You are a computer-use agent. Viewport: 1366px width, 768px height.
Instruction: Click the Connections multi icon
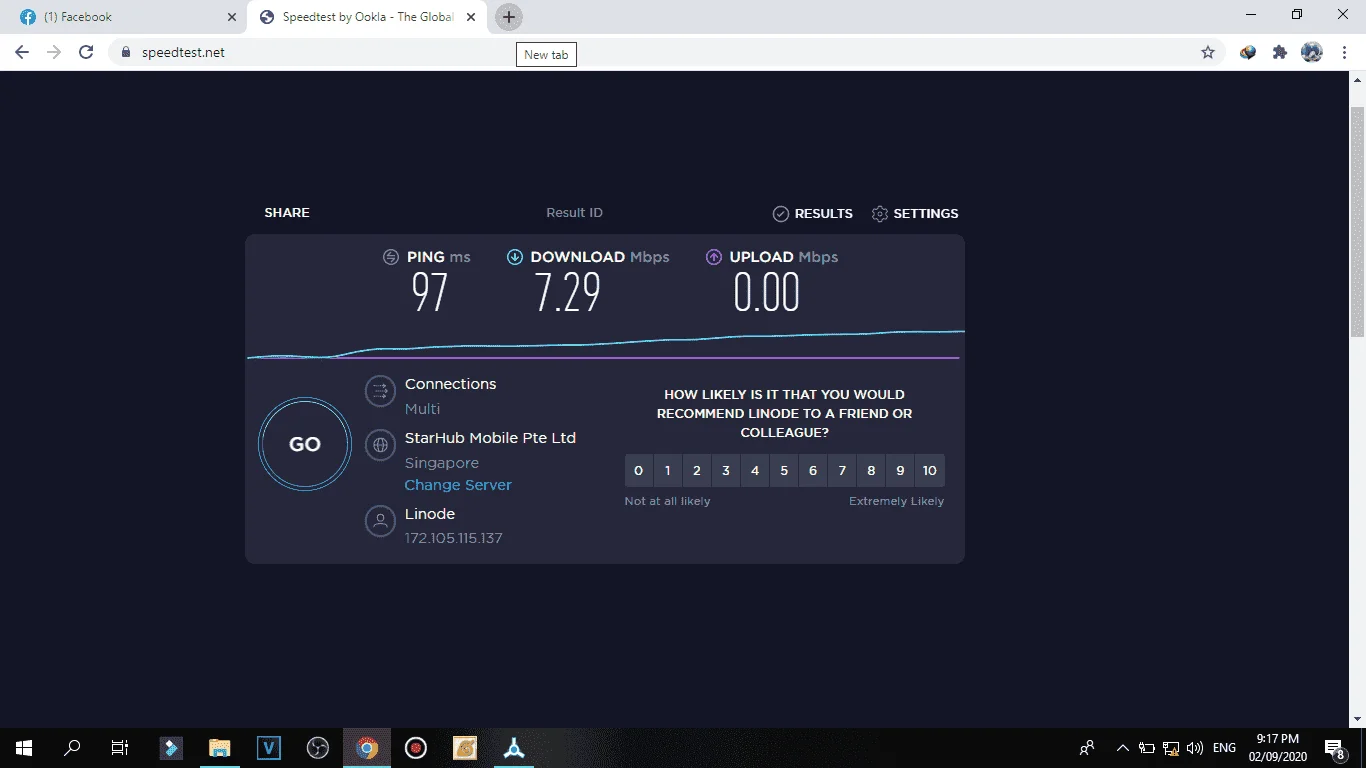(x=380, y=391)
